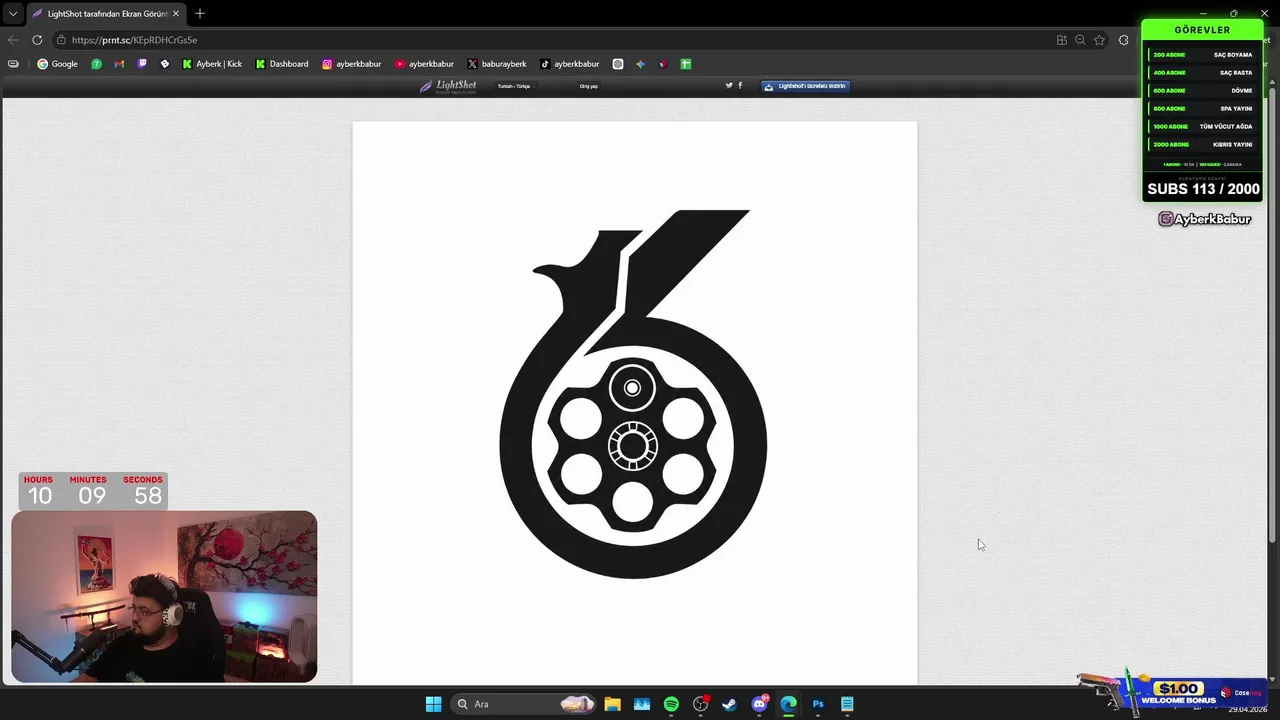Open Steam from the taskbar

[730, 704]
